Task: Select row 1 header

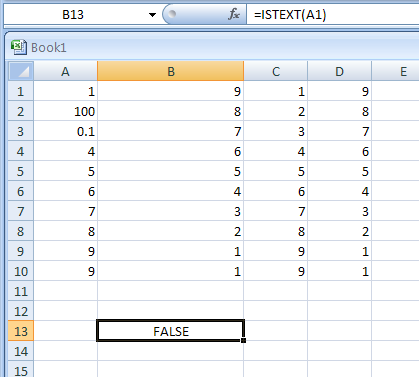Action: click(x=21, y=91)
